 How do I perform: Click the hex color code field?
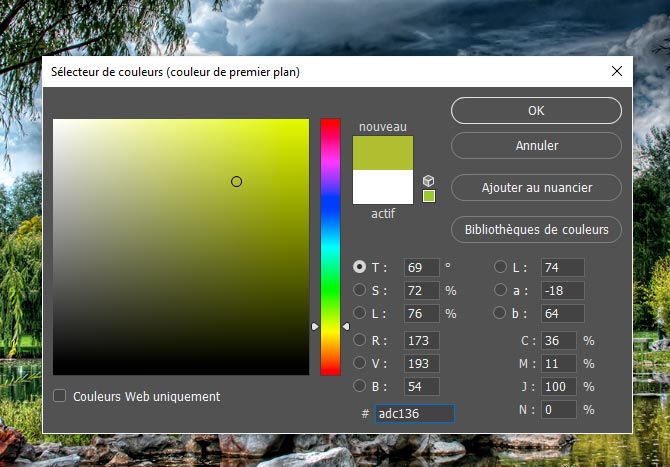[414, 414]
